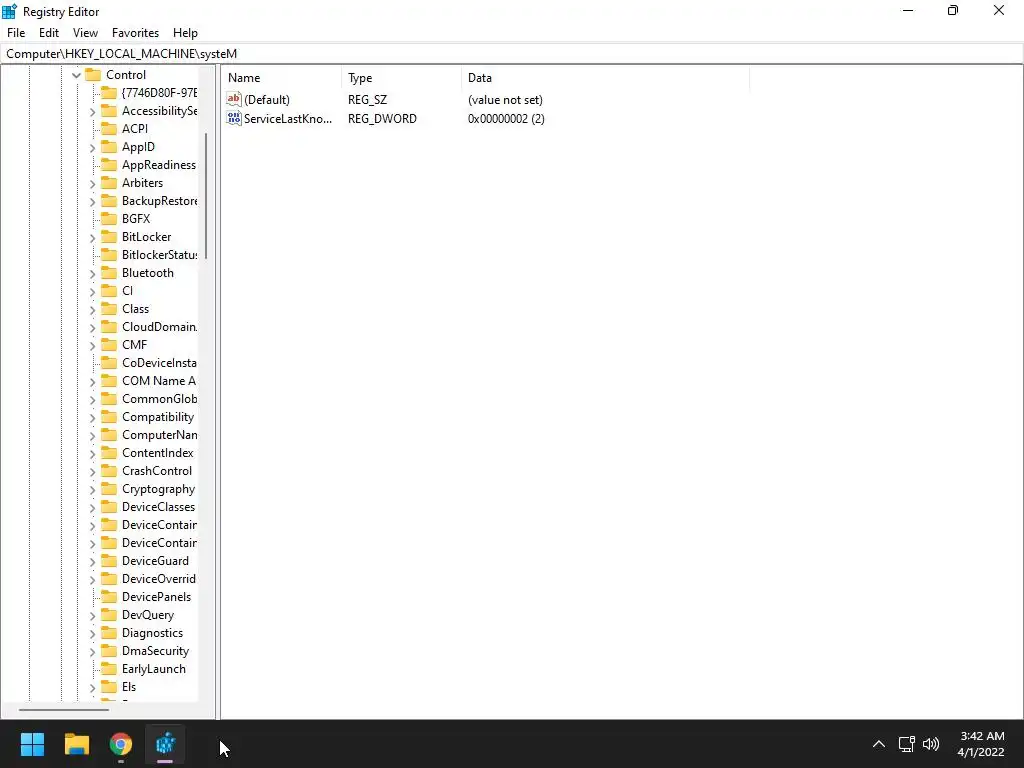The height and width of the screenshot is (768, 1024).
Task: Select the BGFX folder icon
Action: point(109,219)
